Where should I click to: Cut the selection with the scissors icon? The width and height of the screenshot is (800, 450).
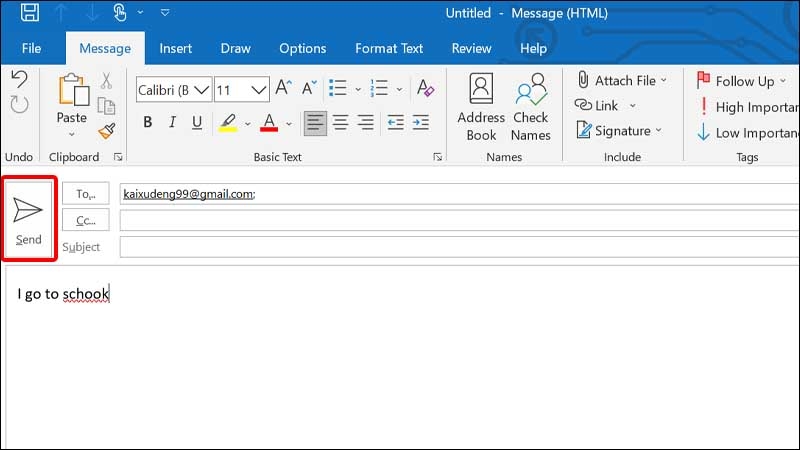click(106, 81)
